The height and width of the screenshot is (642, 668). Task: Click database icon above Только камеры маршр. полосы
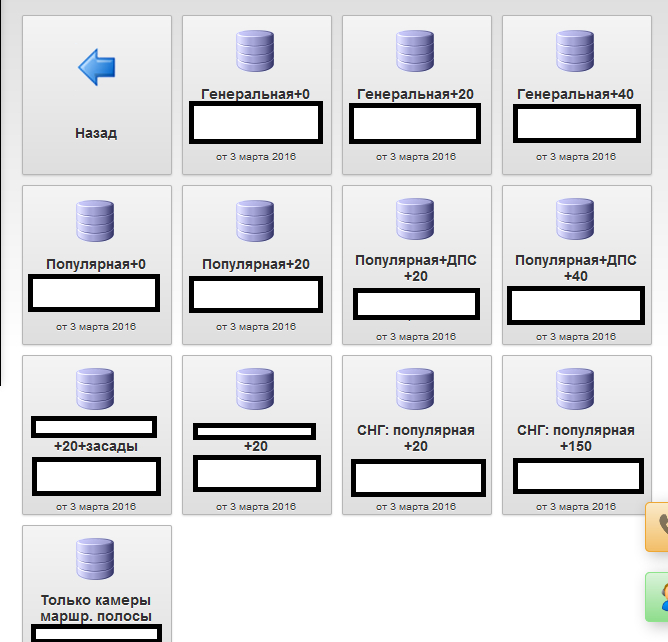coord(96,558)
